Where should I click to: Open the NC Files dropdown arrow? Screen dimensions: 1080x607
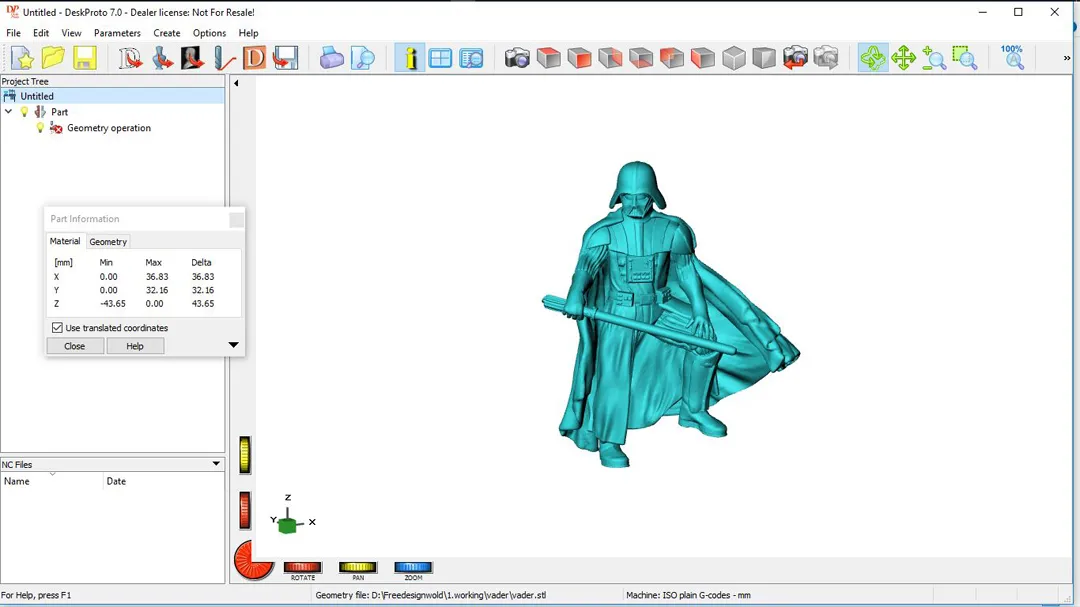(x=216, y=464)
